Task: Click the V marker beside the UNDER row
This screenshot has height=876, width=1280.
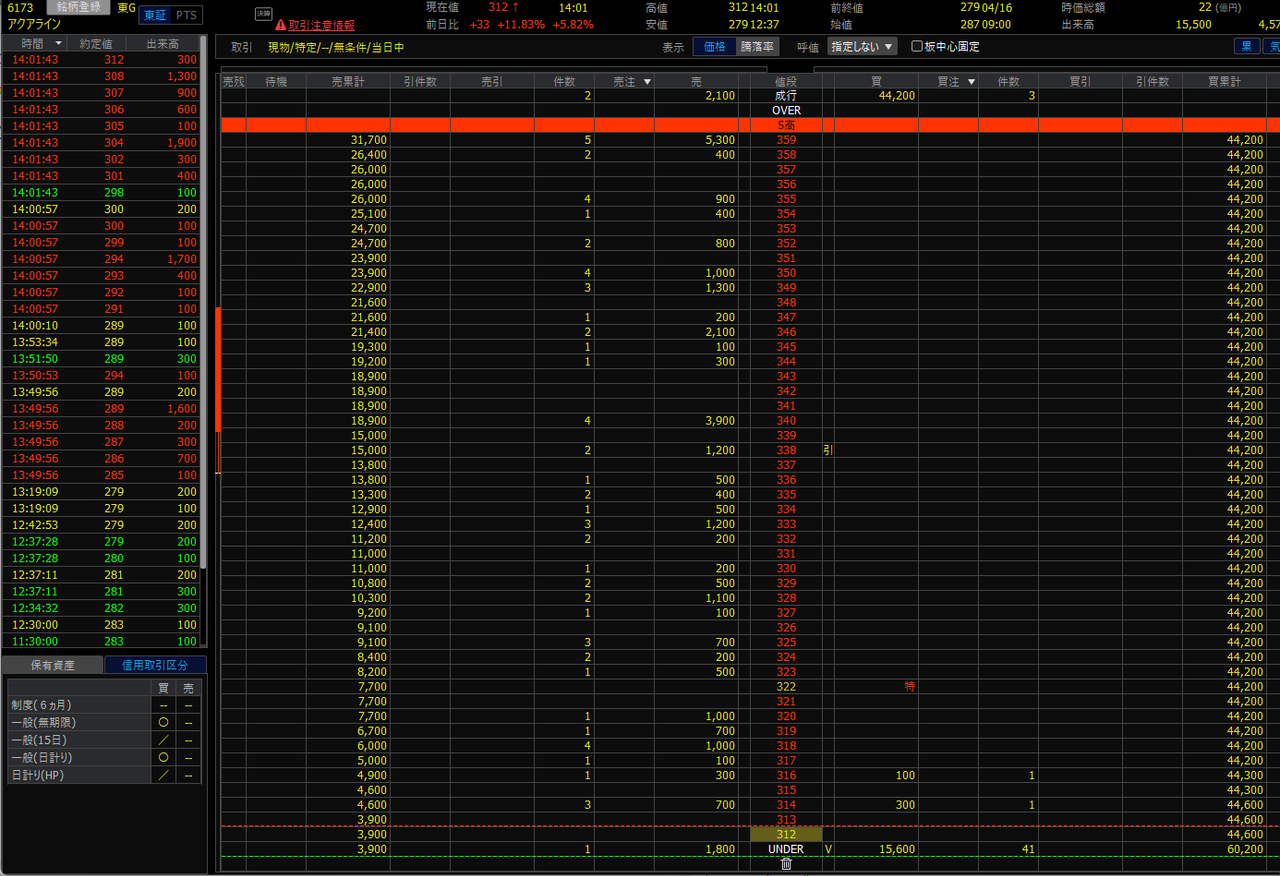Action: pyautogui.click(x=828, y=849)
